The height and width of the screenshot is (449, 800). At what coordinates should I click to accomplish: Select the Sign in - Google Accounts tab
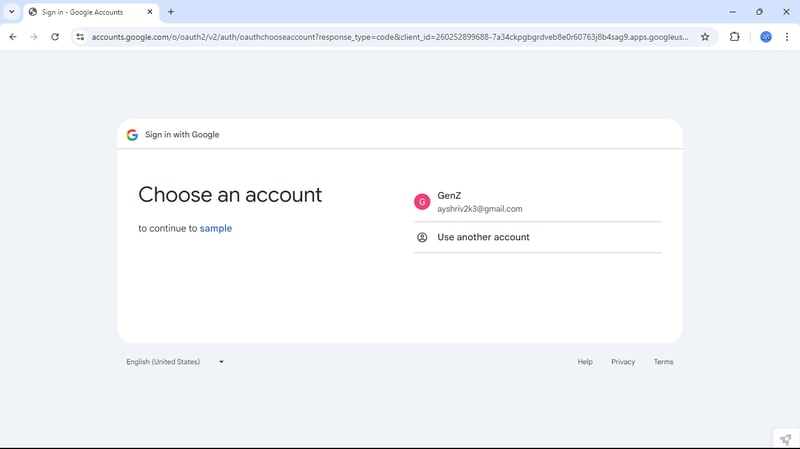[x=91, y=12]
